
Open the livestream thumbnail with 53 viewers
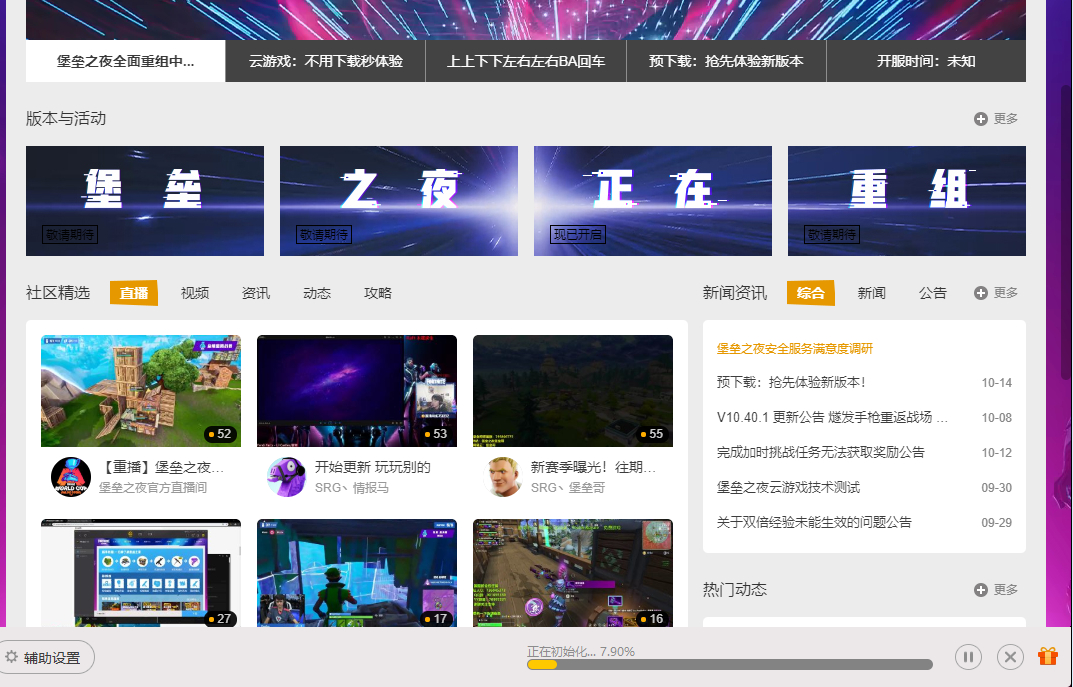[x=357, y=391]
